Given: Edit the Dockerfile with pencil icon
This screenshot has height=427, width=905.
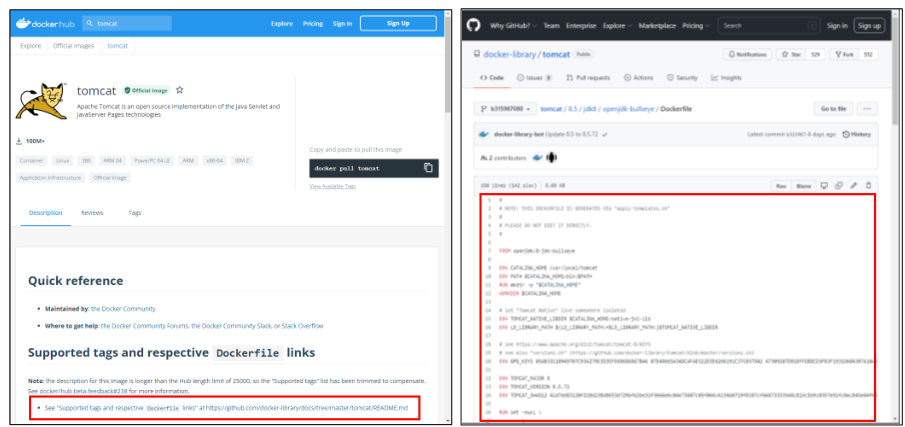Looking at the screenshot, I should pyautogui.click(x=854, y=186).
